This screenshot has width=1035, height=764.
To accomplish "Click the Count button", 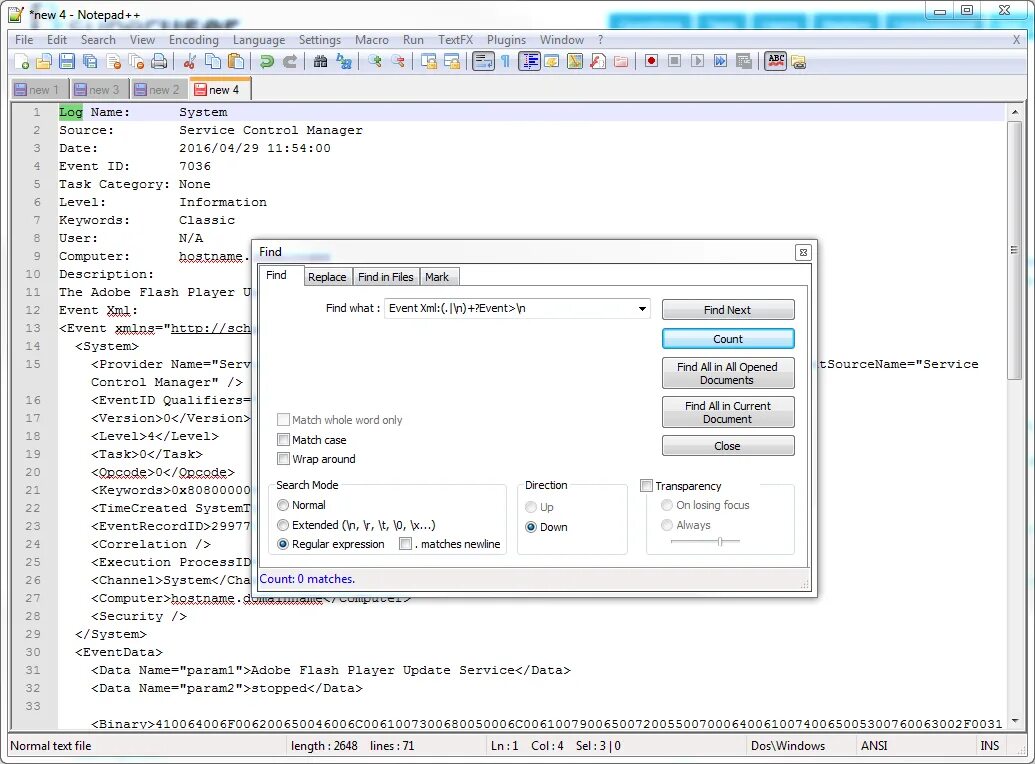I will [727, 339].
